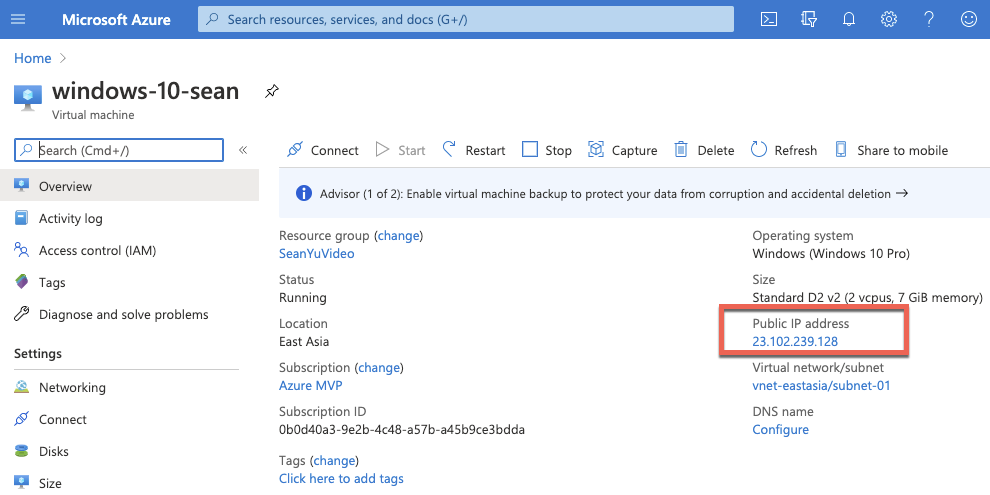The height and width of the screenshot is (495, 990).
Task: Open the directory and subscription filter icon
Action: point(809,19)
